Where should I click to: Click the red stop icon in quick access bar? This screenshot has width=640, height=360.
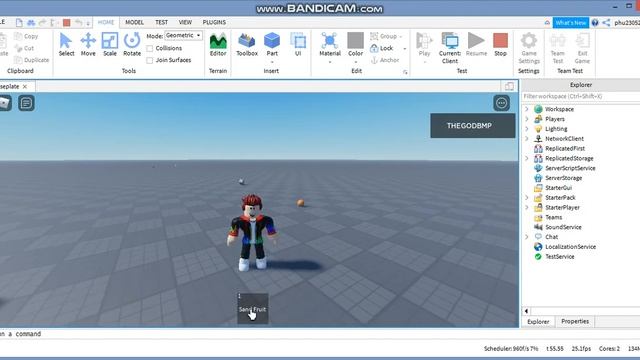[67, 23]
